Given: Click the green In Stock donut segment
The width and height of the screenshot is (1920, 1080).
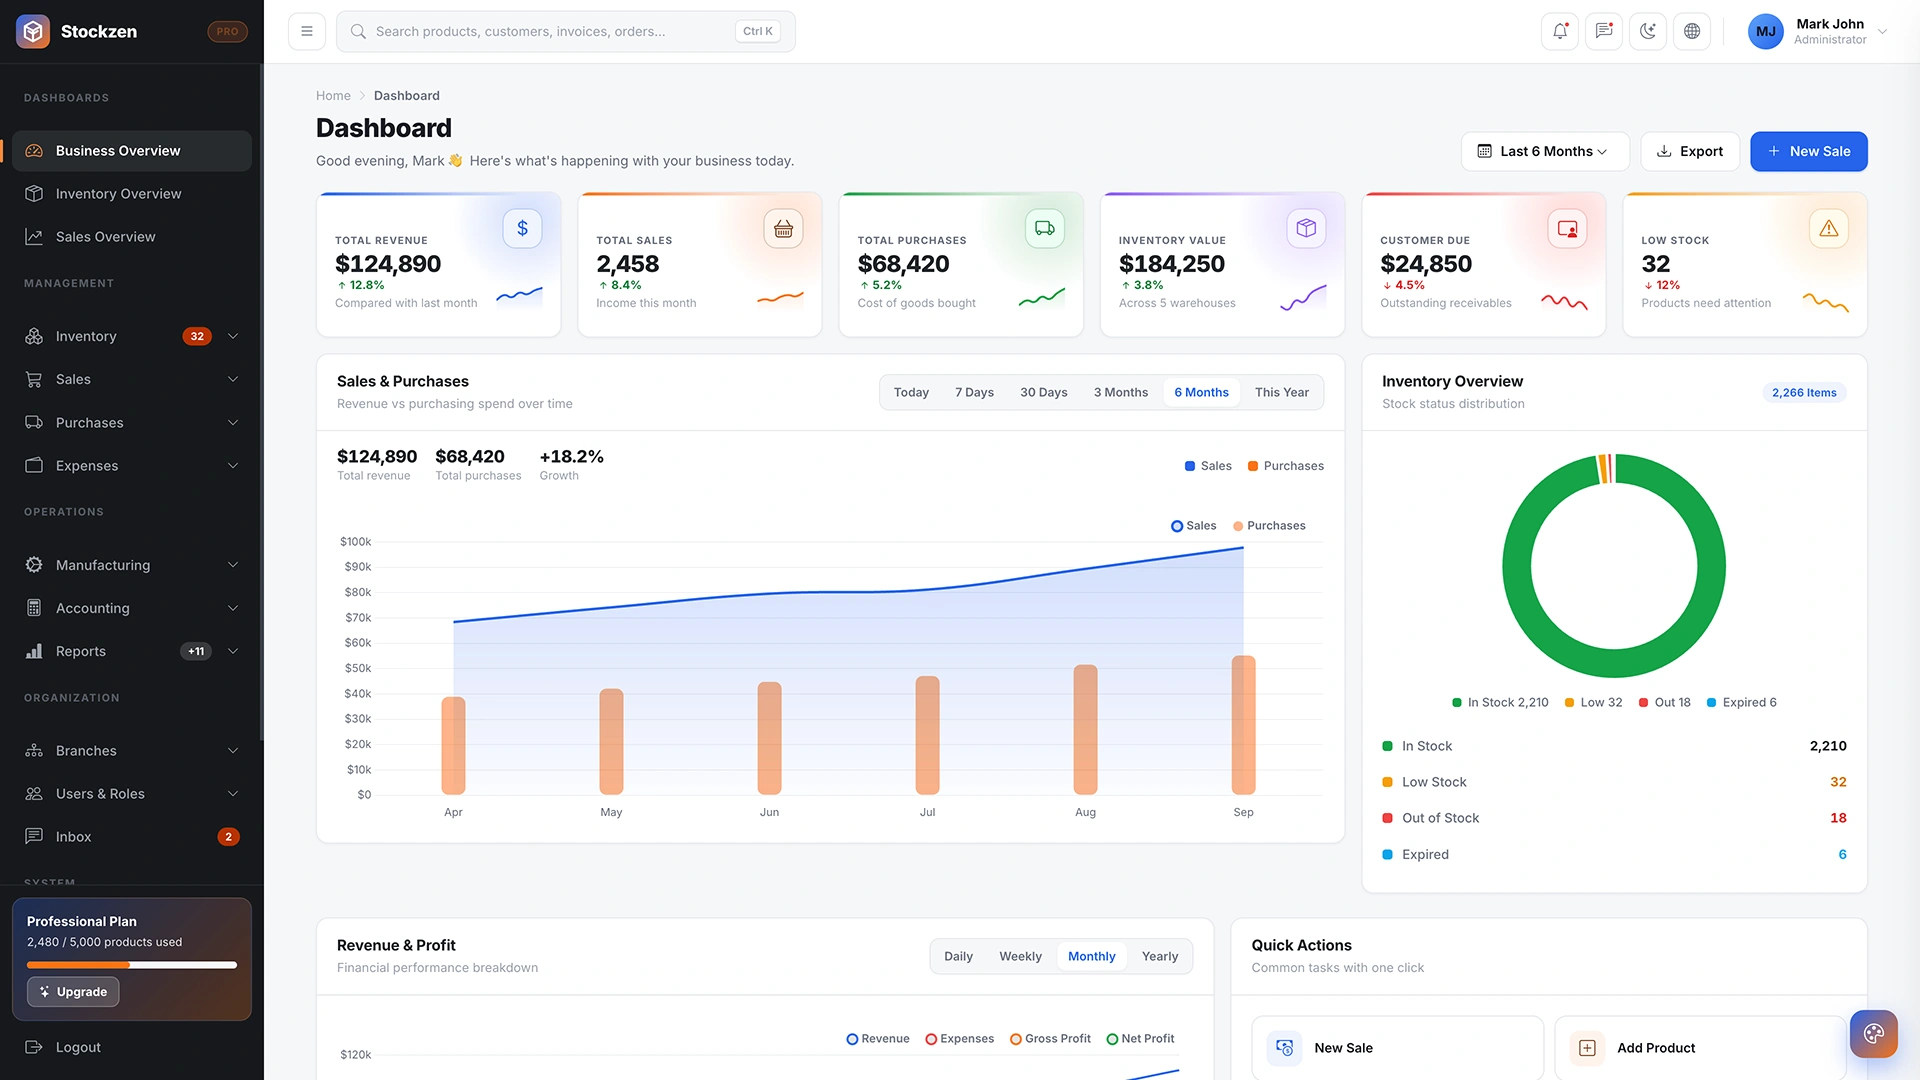Looking at the screenshot, I should [x=1614, y=664].
